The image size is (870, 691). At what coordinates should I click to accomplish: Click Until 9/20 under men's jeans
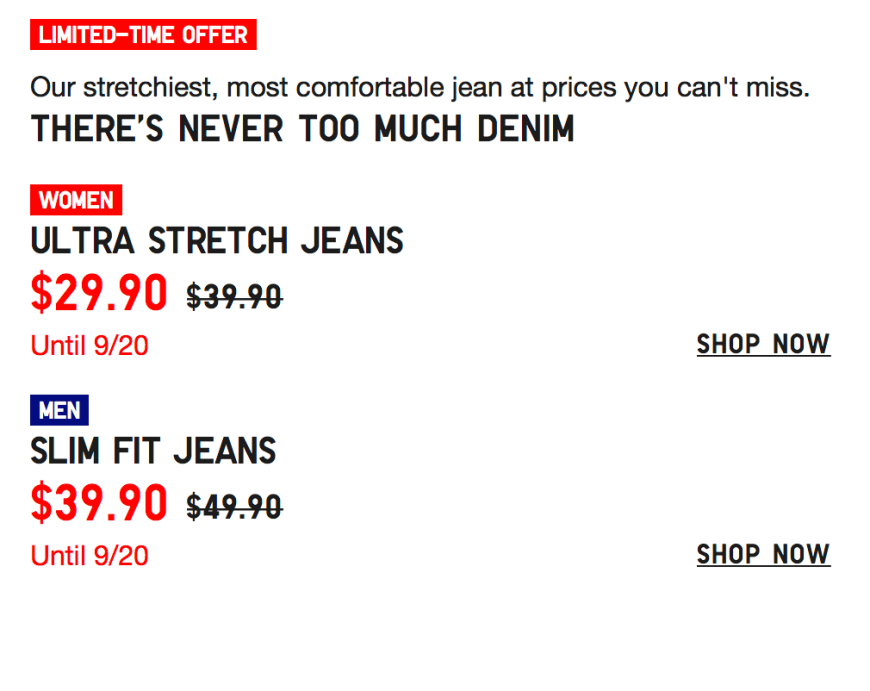tap(89, 556)
